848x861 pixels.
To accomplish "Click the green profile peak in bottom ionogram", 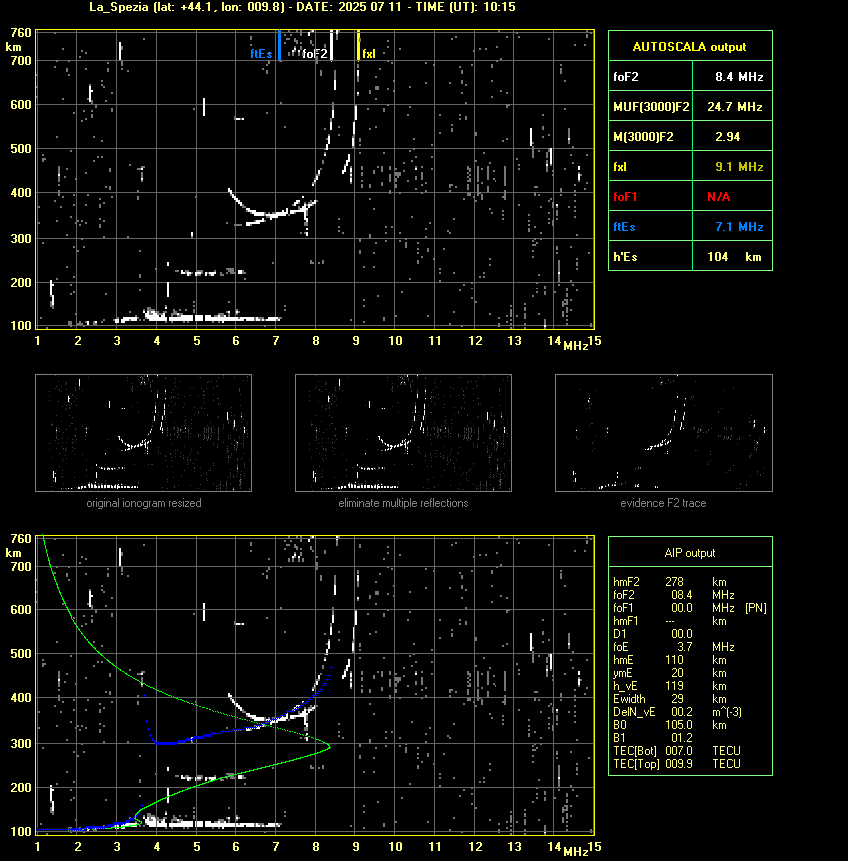I will pos(328,747).
